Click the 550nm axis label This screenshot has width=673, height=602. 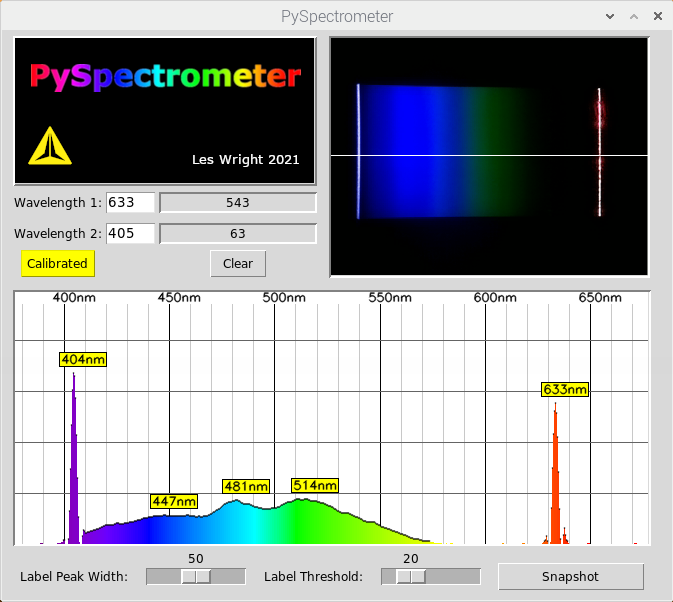tap(390, 297)
